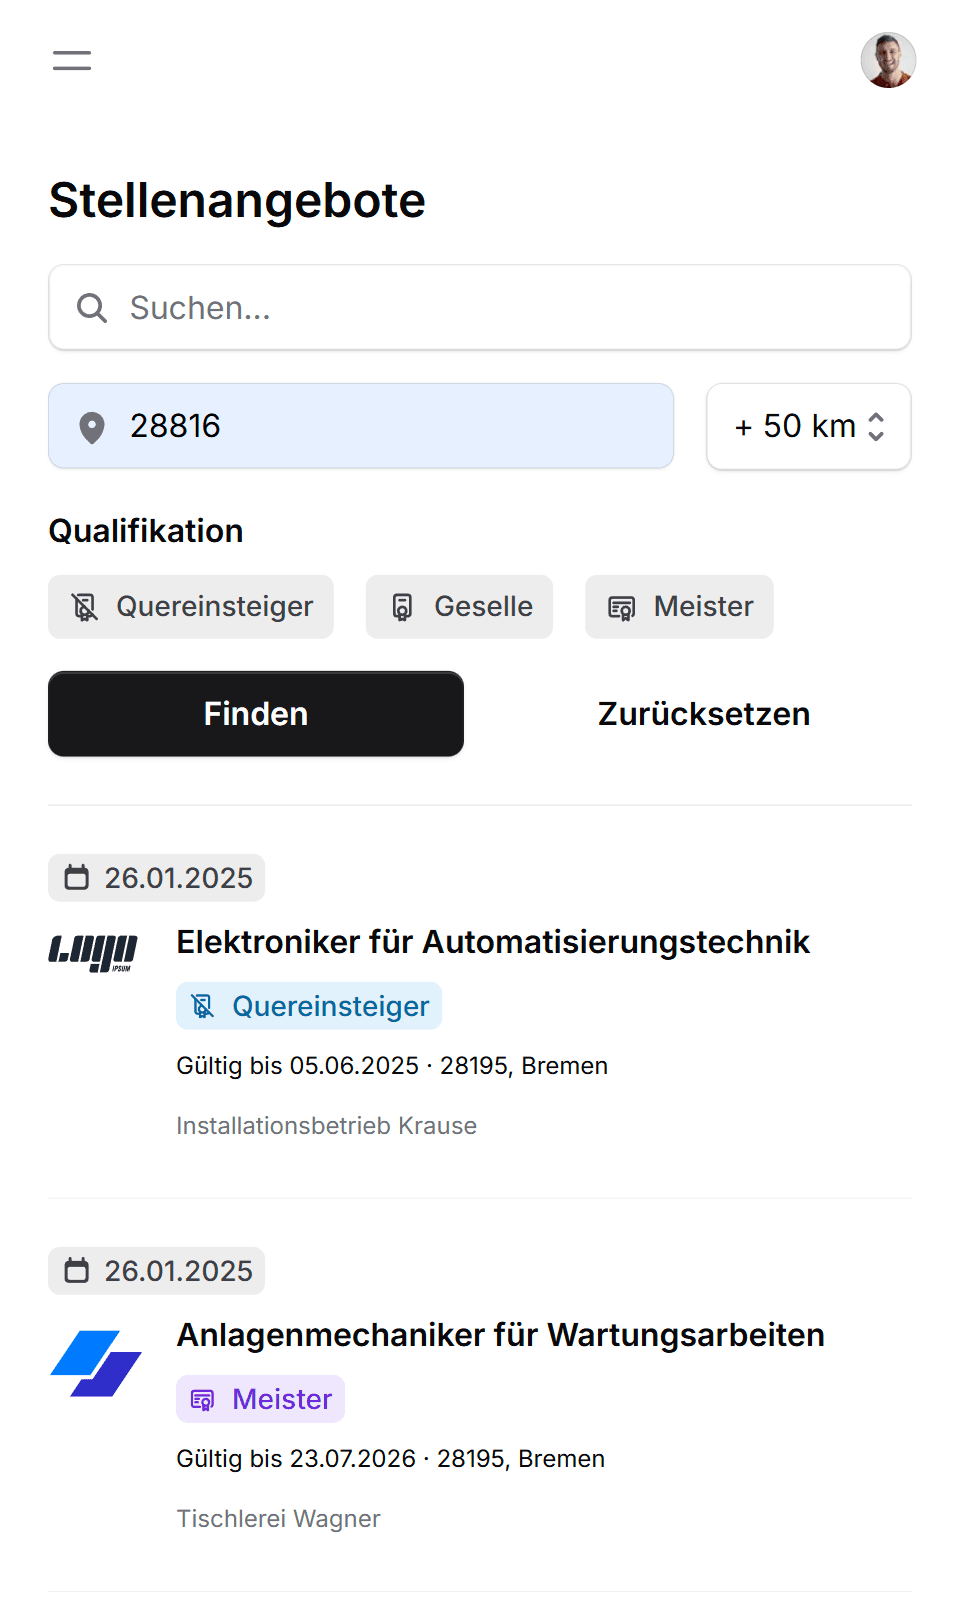Toggle the Quereinsteiger qualification filter
The width and height of the screenshot is (960, 1608).
click(191, 606)
